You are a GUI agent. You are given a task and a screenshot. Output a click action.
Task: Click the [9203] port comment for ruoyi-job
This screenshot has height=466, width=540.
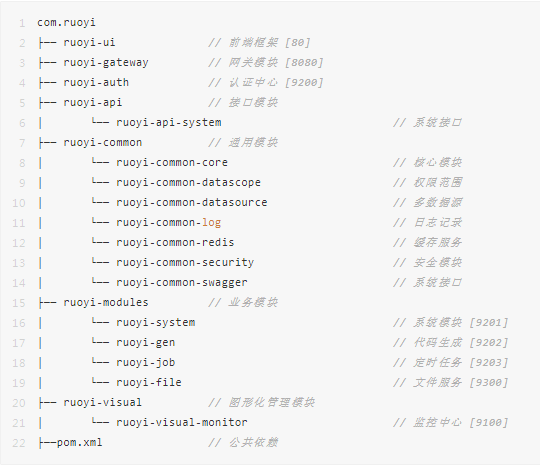pyautogui.click(x=489, y=362)
